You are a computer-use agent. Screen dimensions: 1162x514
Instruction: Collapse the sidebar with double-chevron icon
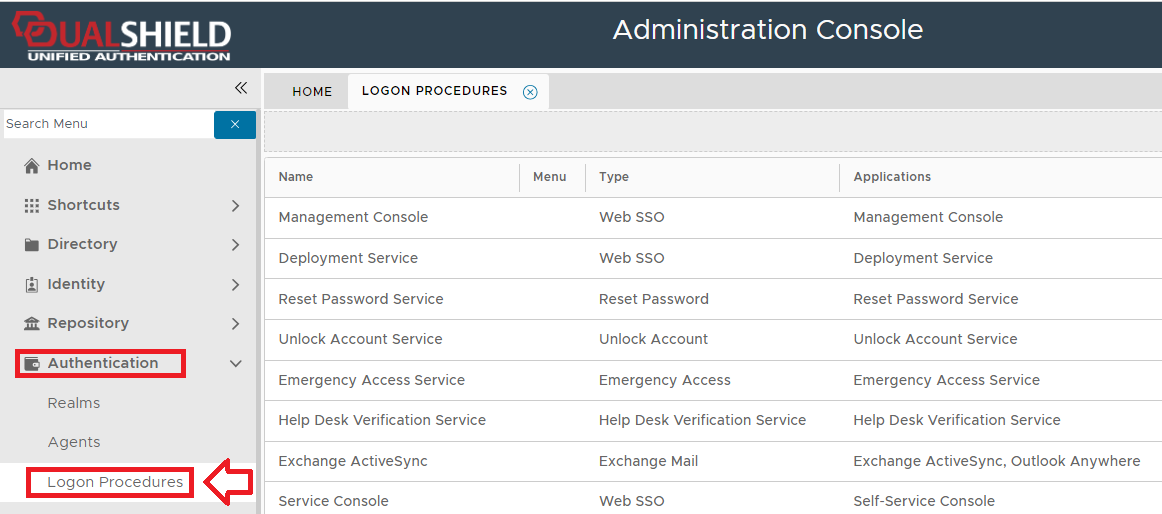tap(240, 88)
